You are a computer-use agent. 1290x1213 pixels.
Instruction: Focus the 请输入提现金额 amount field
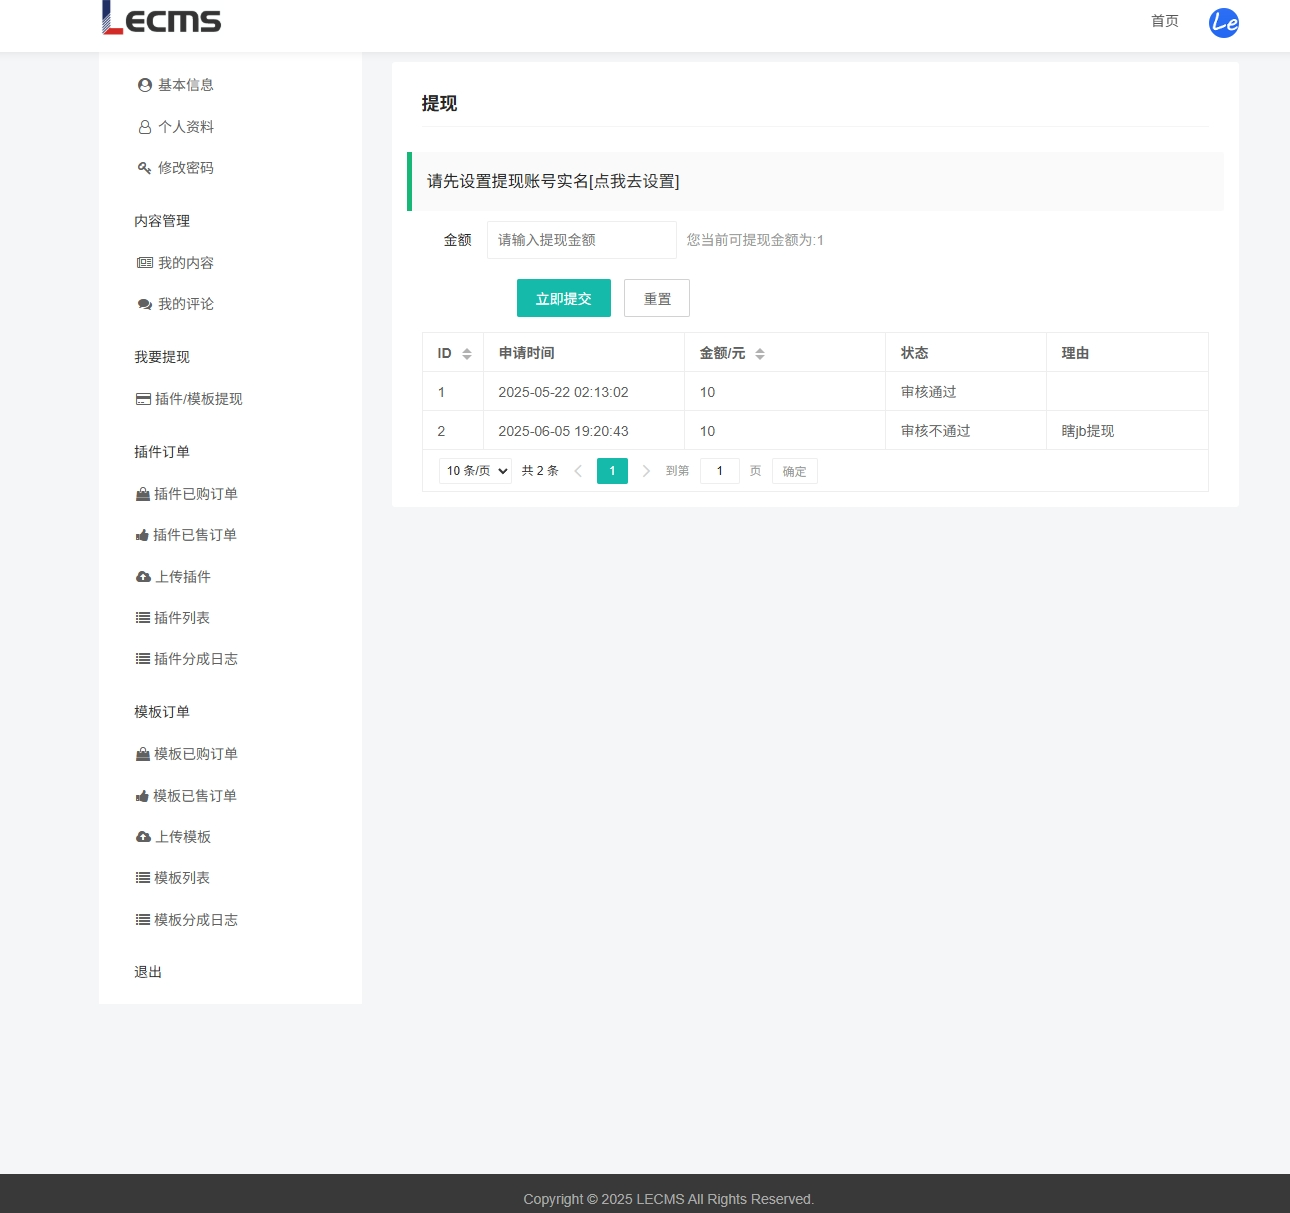point(582,240)
